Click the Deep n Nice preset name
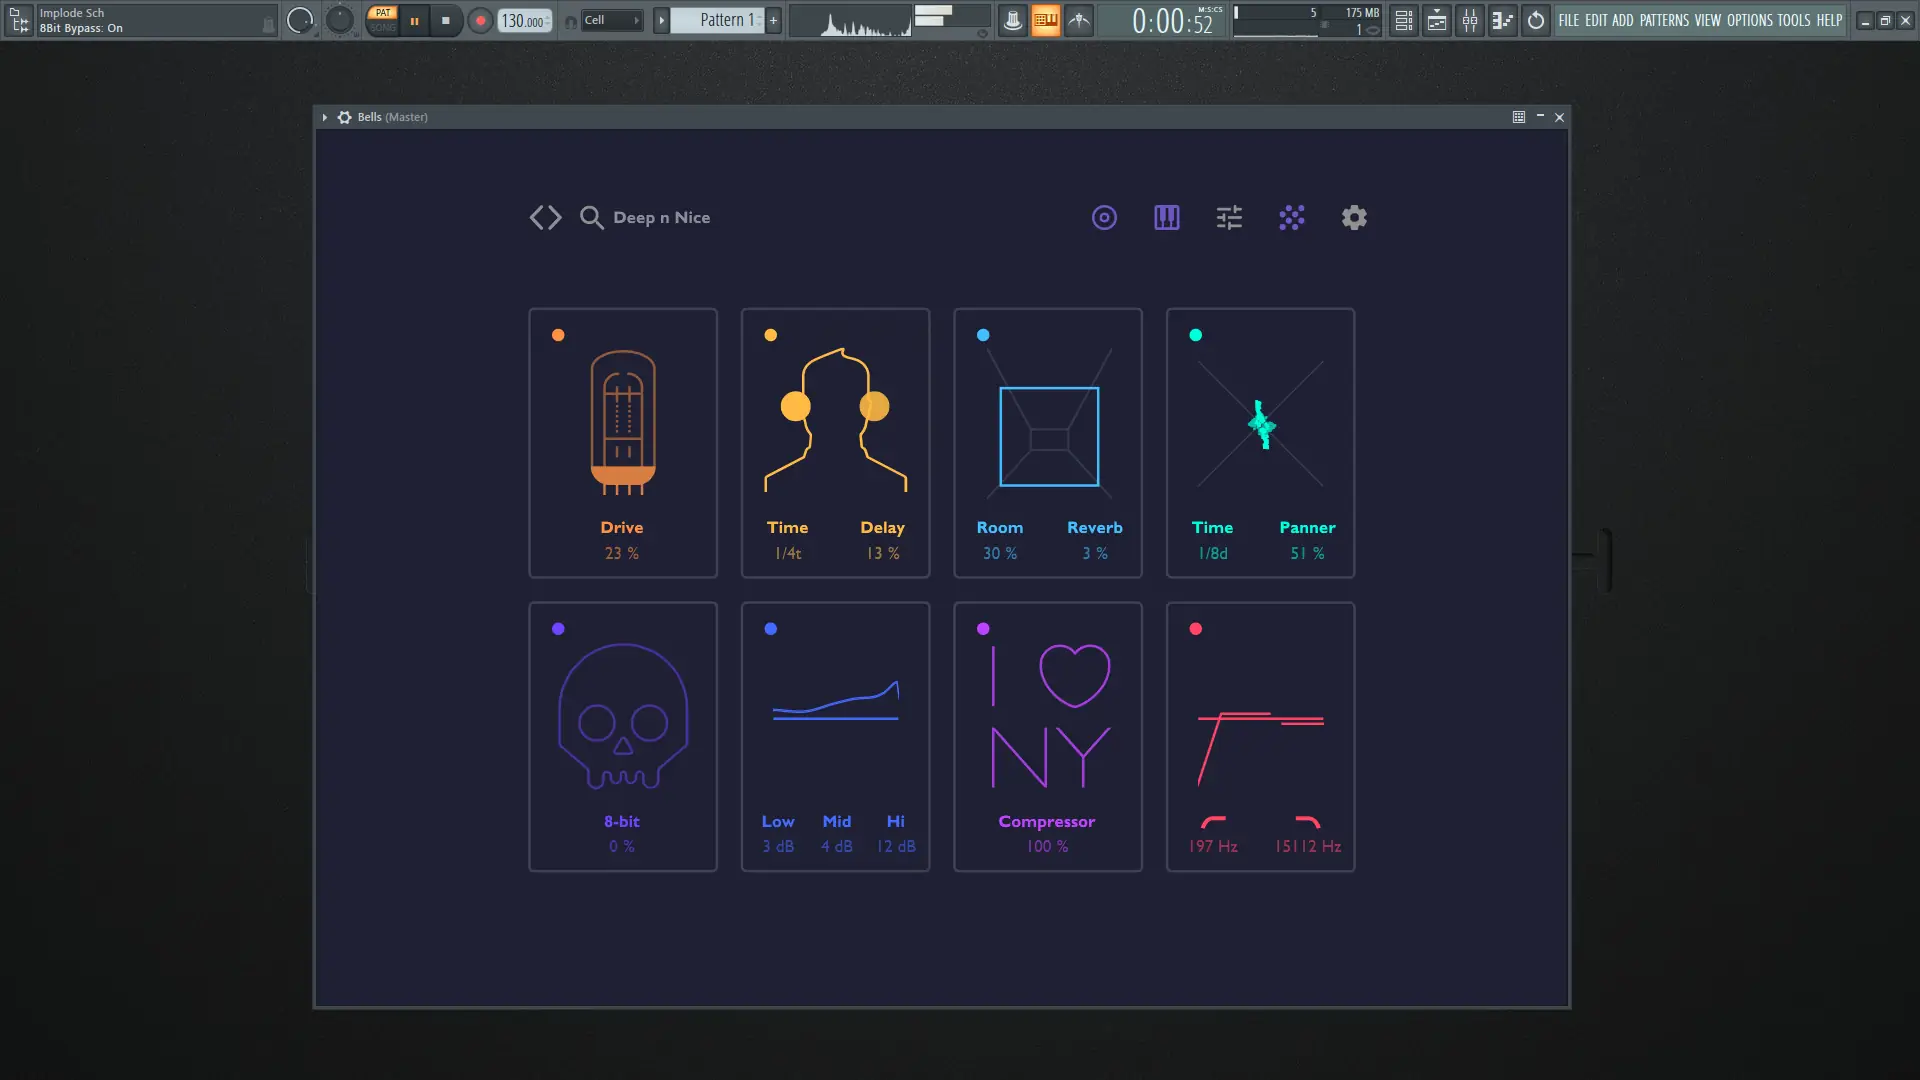1920x1080 pixels. [661, 218]
